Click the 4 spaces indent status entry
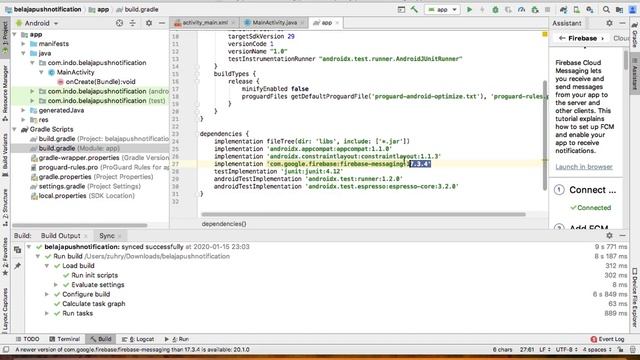The image size is (640, 360). [x=597, y=350]
